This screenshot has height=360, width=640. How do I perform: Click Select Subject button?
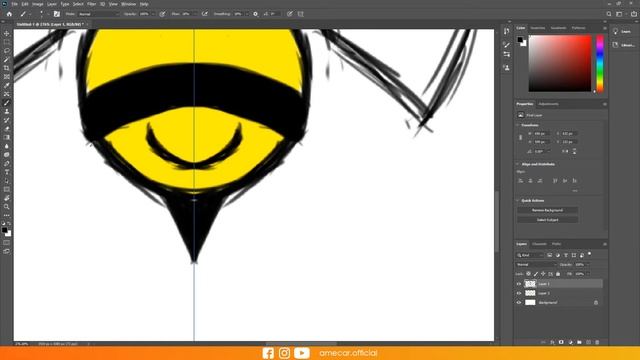(547, 220)
